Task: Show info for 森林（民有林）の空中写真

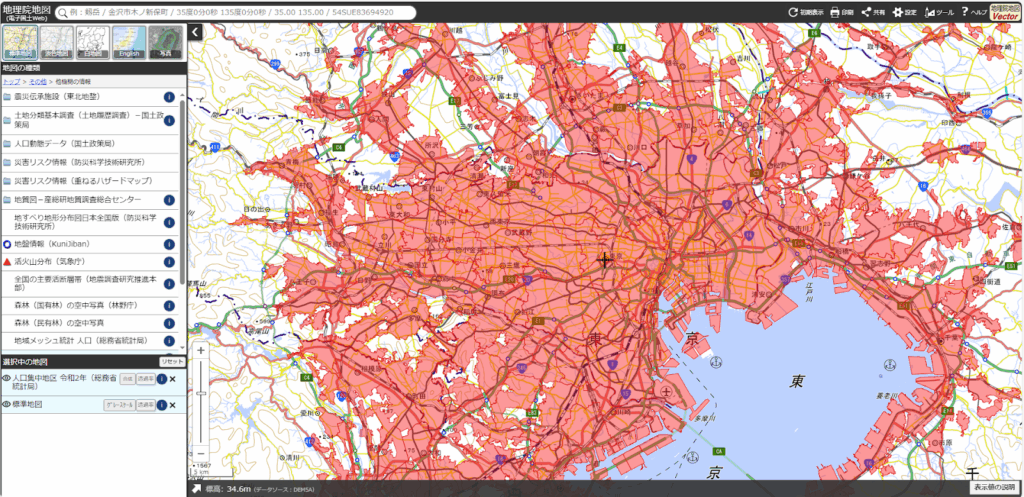Action: 169,323
